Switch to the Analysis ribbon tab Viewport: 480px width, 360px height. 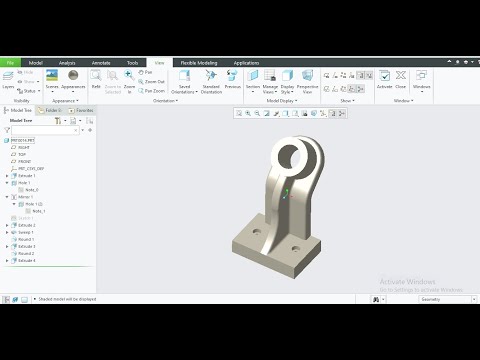click(67, 63)
